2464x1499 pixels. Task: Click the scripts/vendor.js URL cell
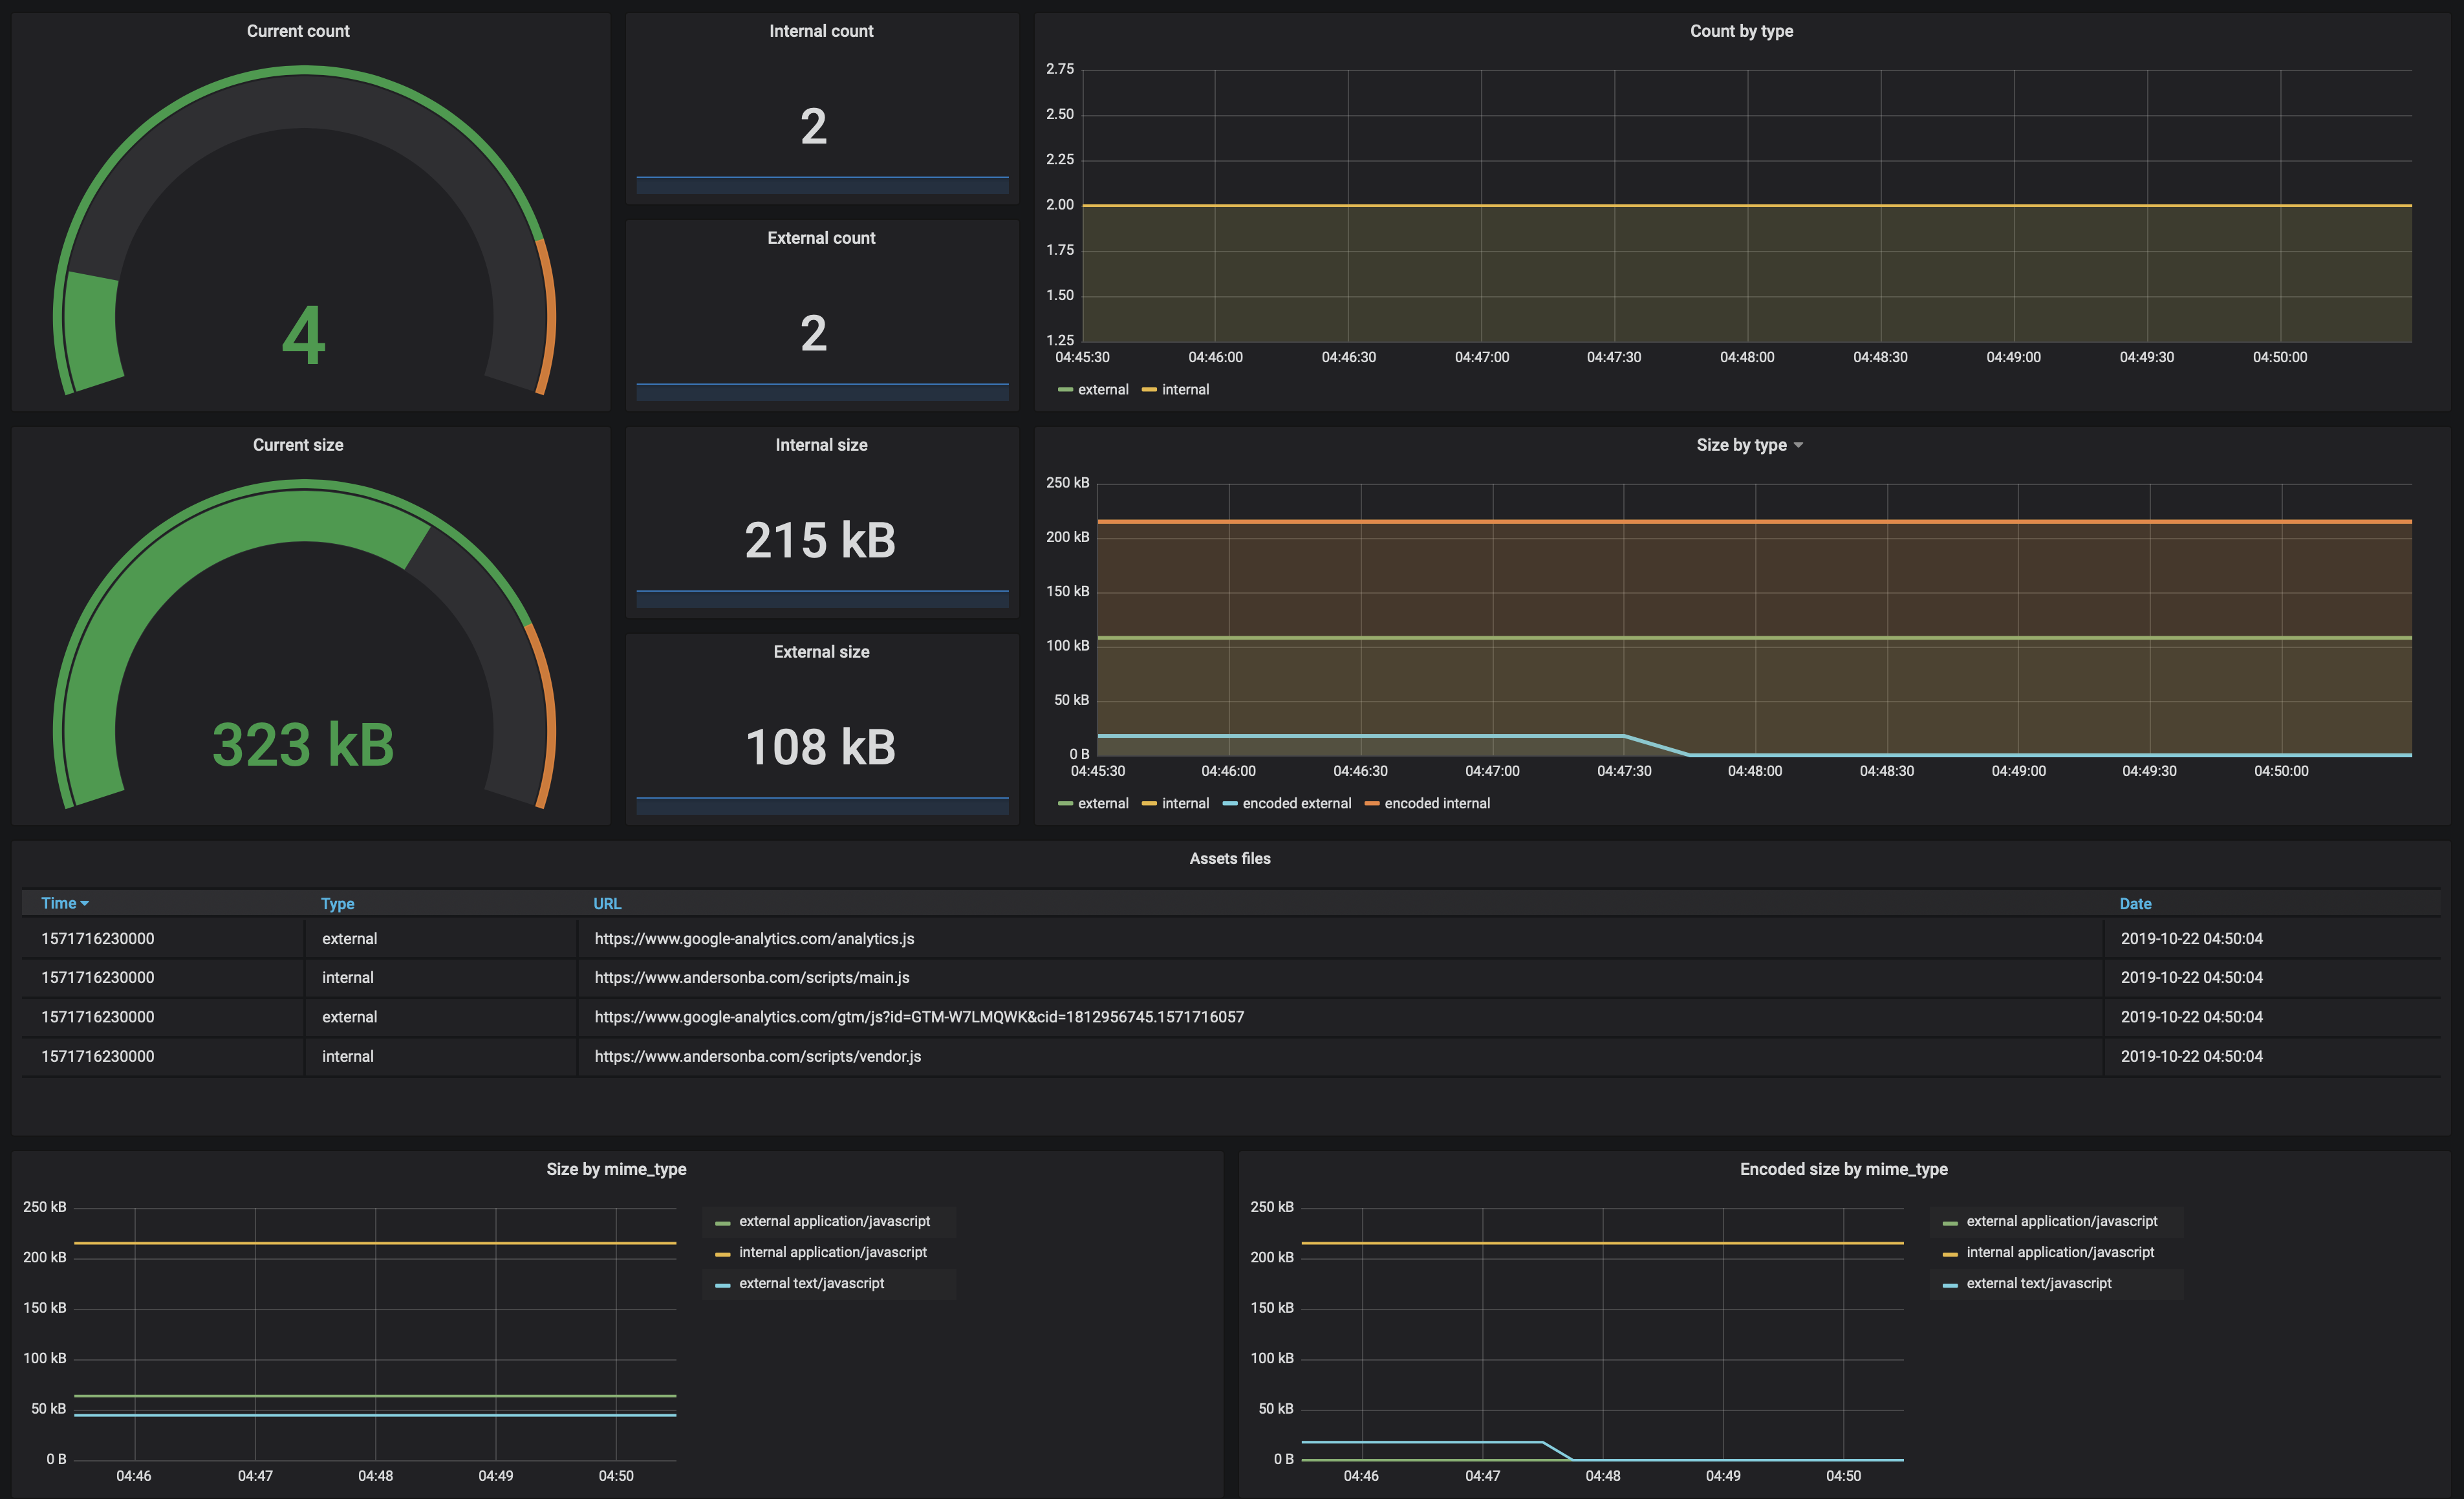click(x=757, y=1056)
